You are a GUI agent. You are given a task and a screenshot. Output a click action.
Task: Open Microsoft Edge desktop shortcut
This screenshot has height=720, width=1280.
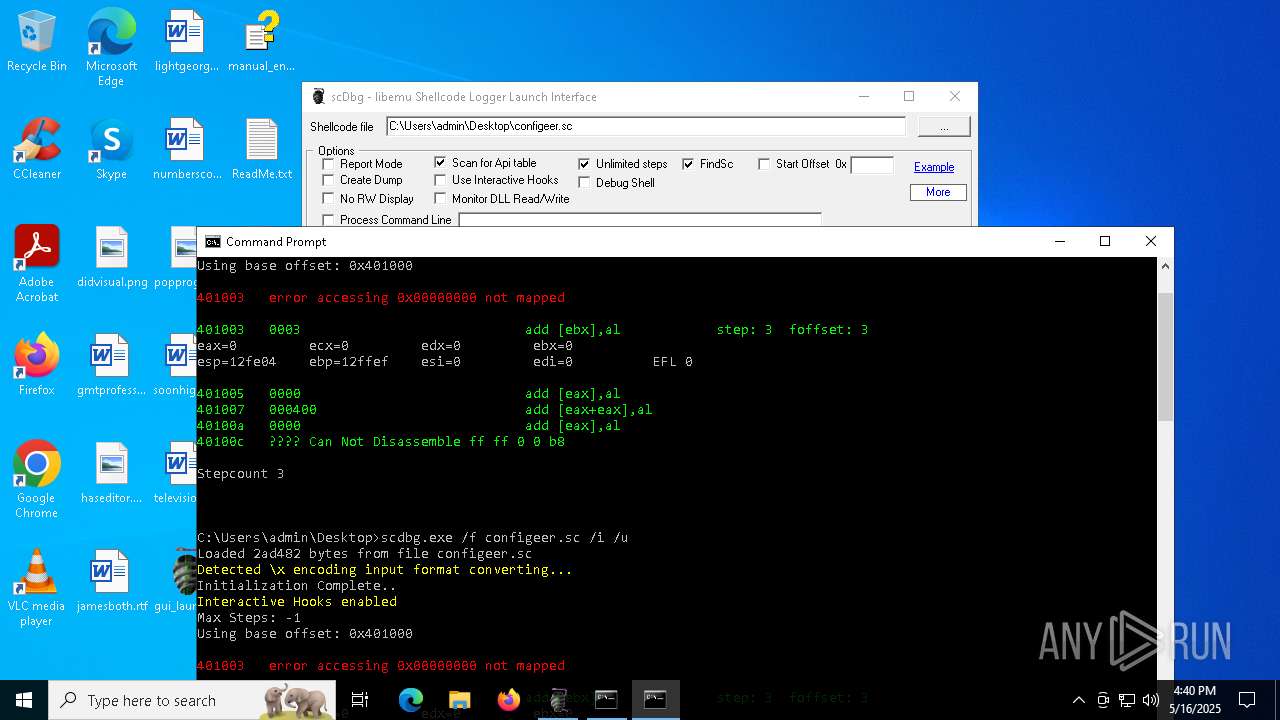pyautogui.click(x=111, y=48)
